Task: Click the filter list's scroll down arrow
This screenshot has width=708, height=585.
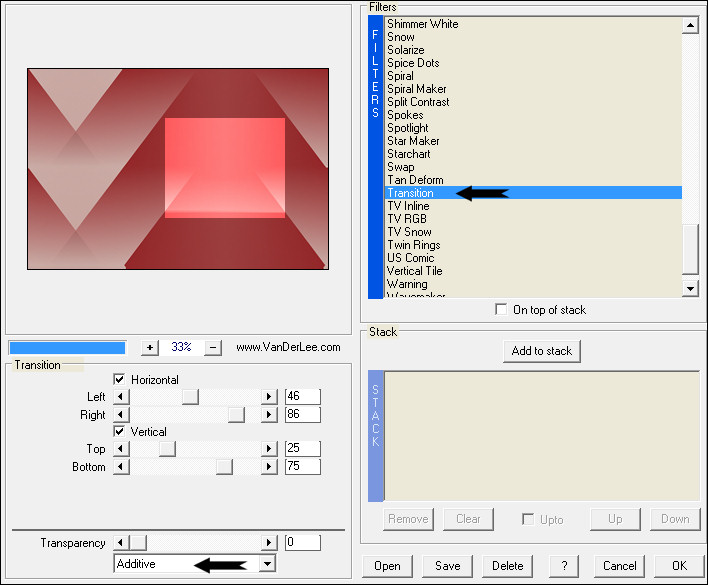Action: coord(690,288)
